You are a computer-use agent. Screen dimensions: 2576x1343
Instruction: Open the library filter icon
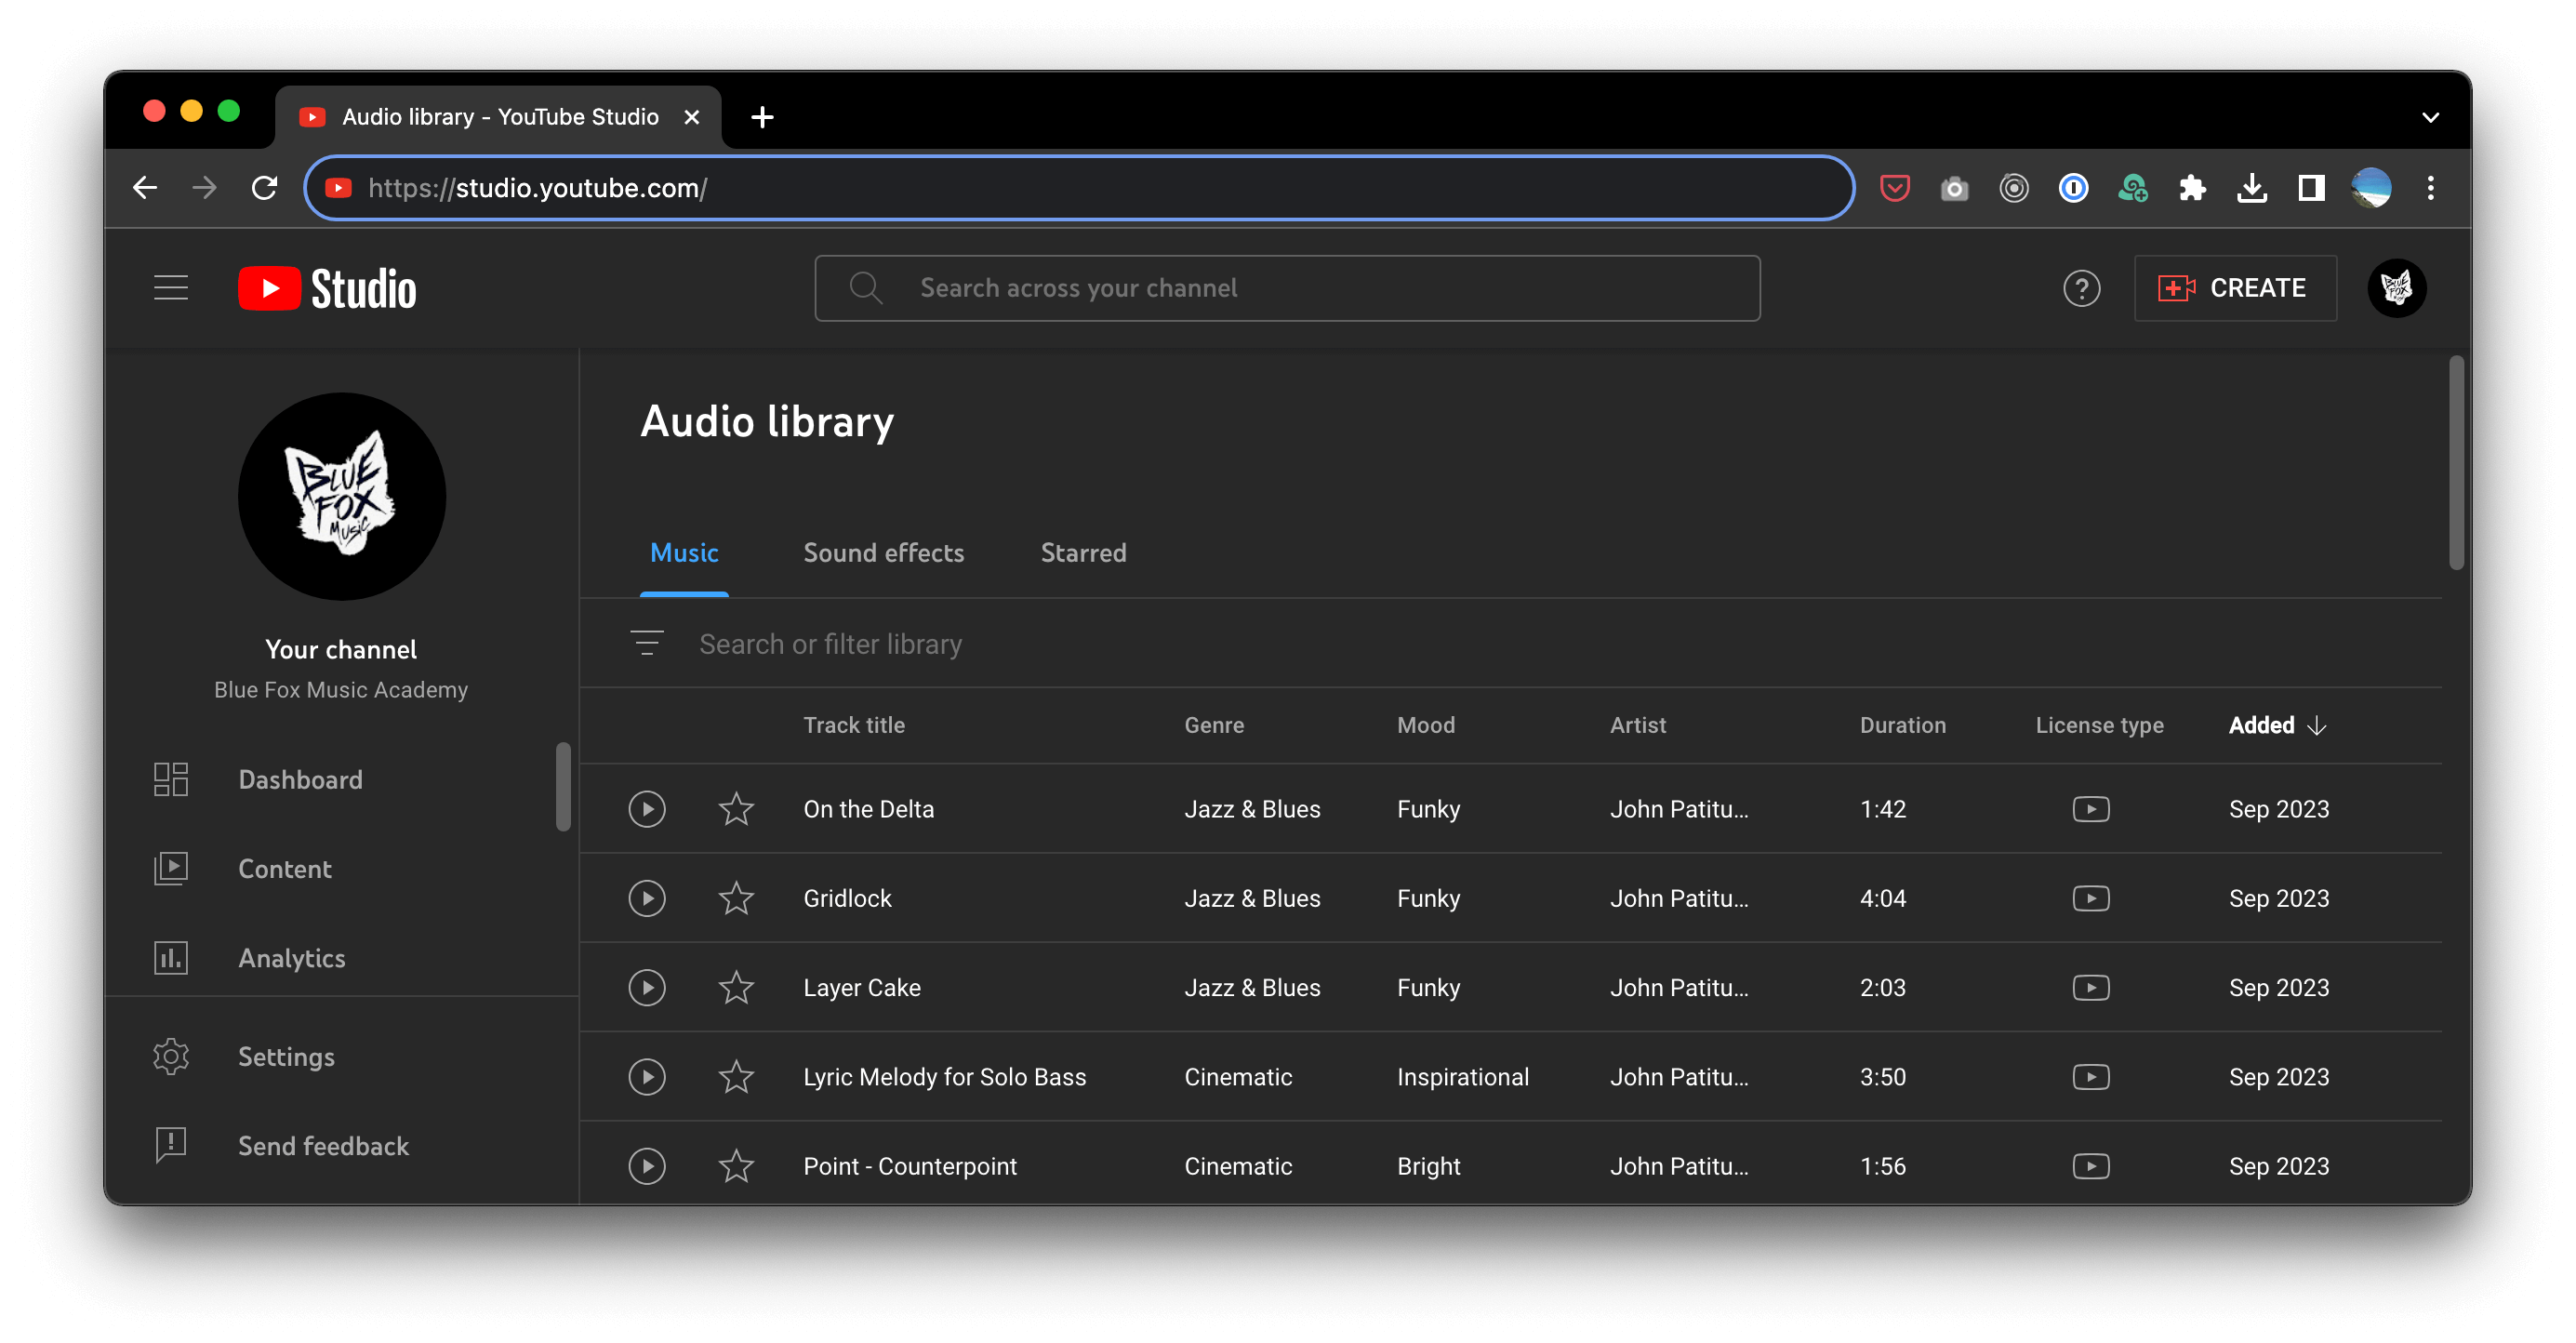click(x=647, y=643)
